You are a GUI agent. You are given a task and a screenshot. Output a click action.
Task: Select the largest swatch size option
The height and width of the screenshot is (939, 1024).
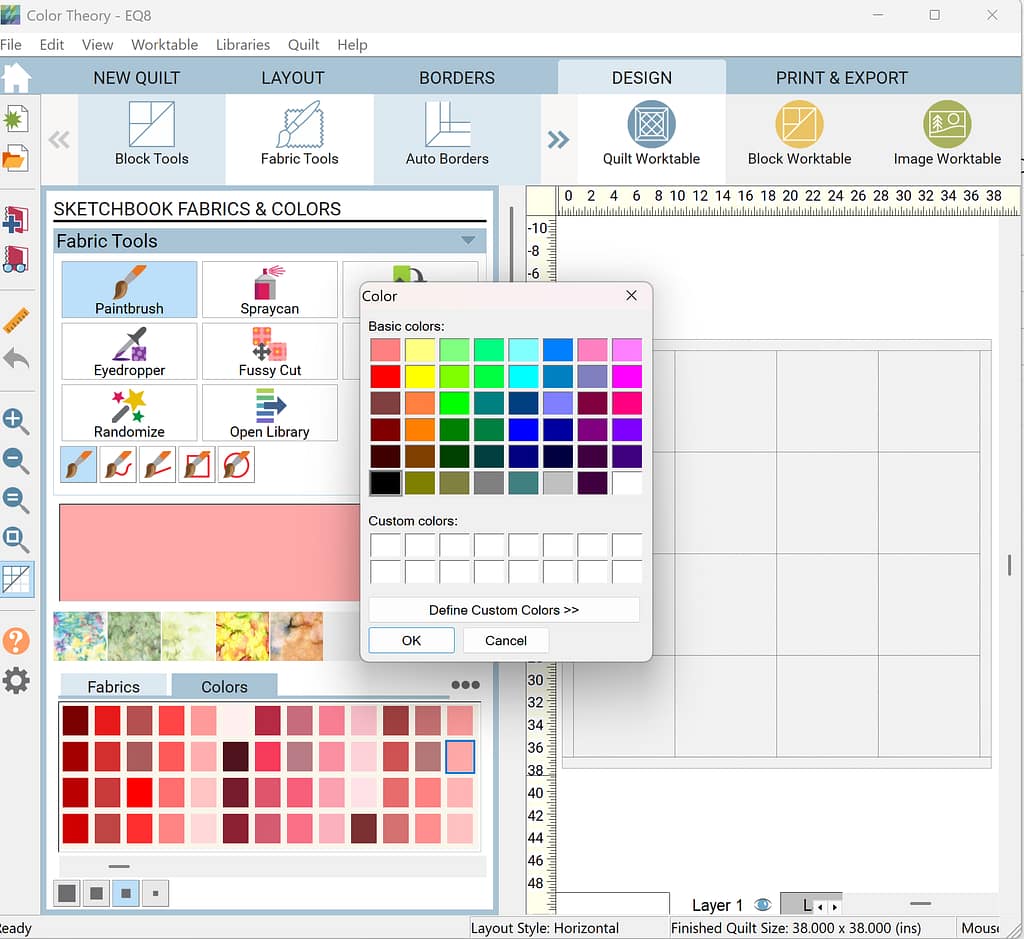click(x=67, y=892)
